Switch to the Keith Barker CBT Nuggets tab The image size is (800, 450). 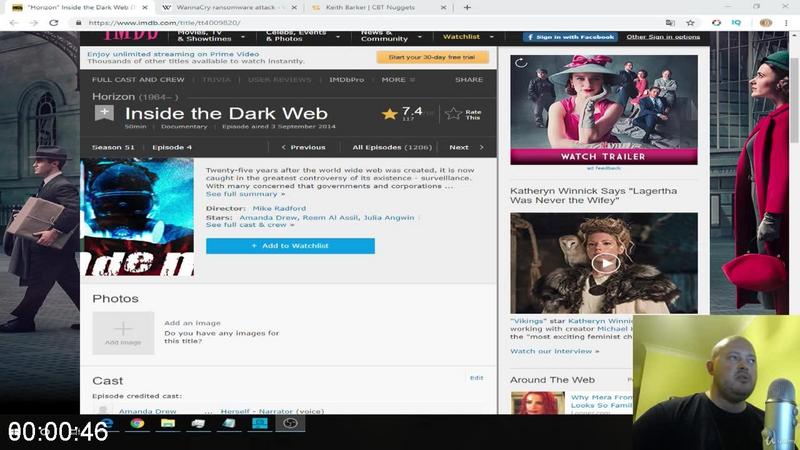[x=378, y=8]
